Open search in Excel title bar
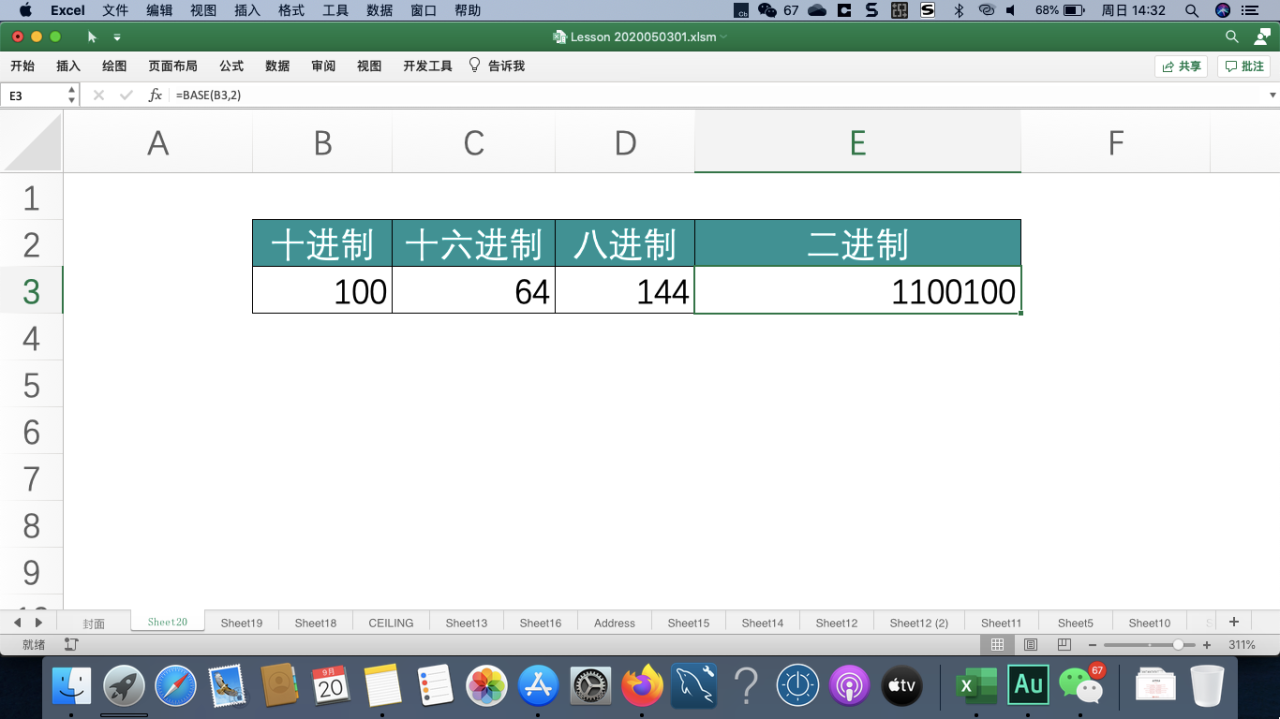Image resolution: width=1280 pixels, height=719 pixels. (1232, 37)
